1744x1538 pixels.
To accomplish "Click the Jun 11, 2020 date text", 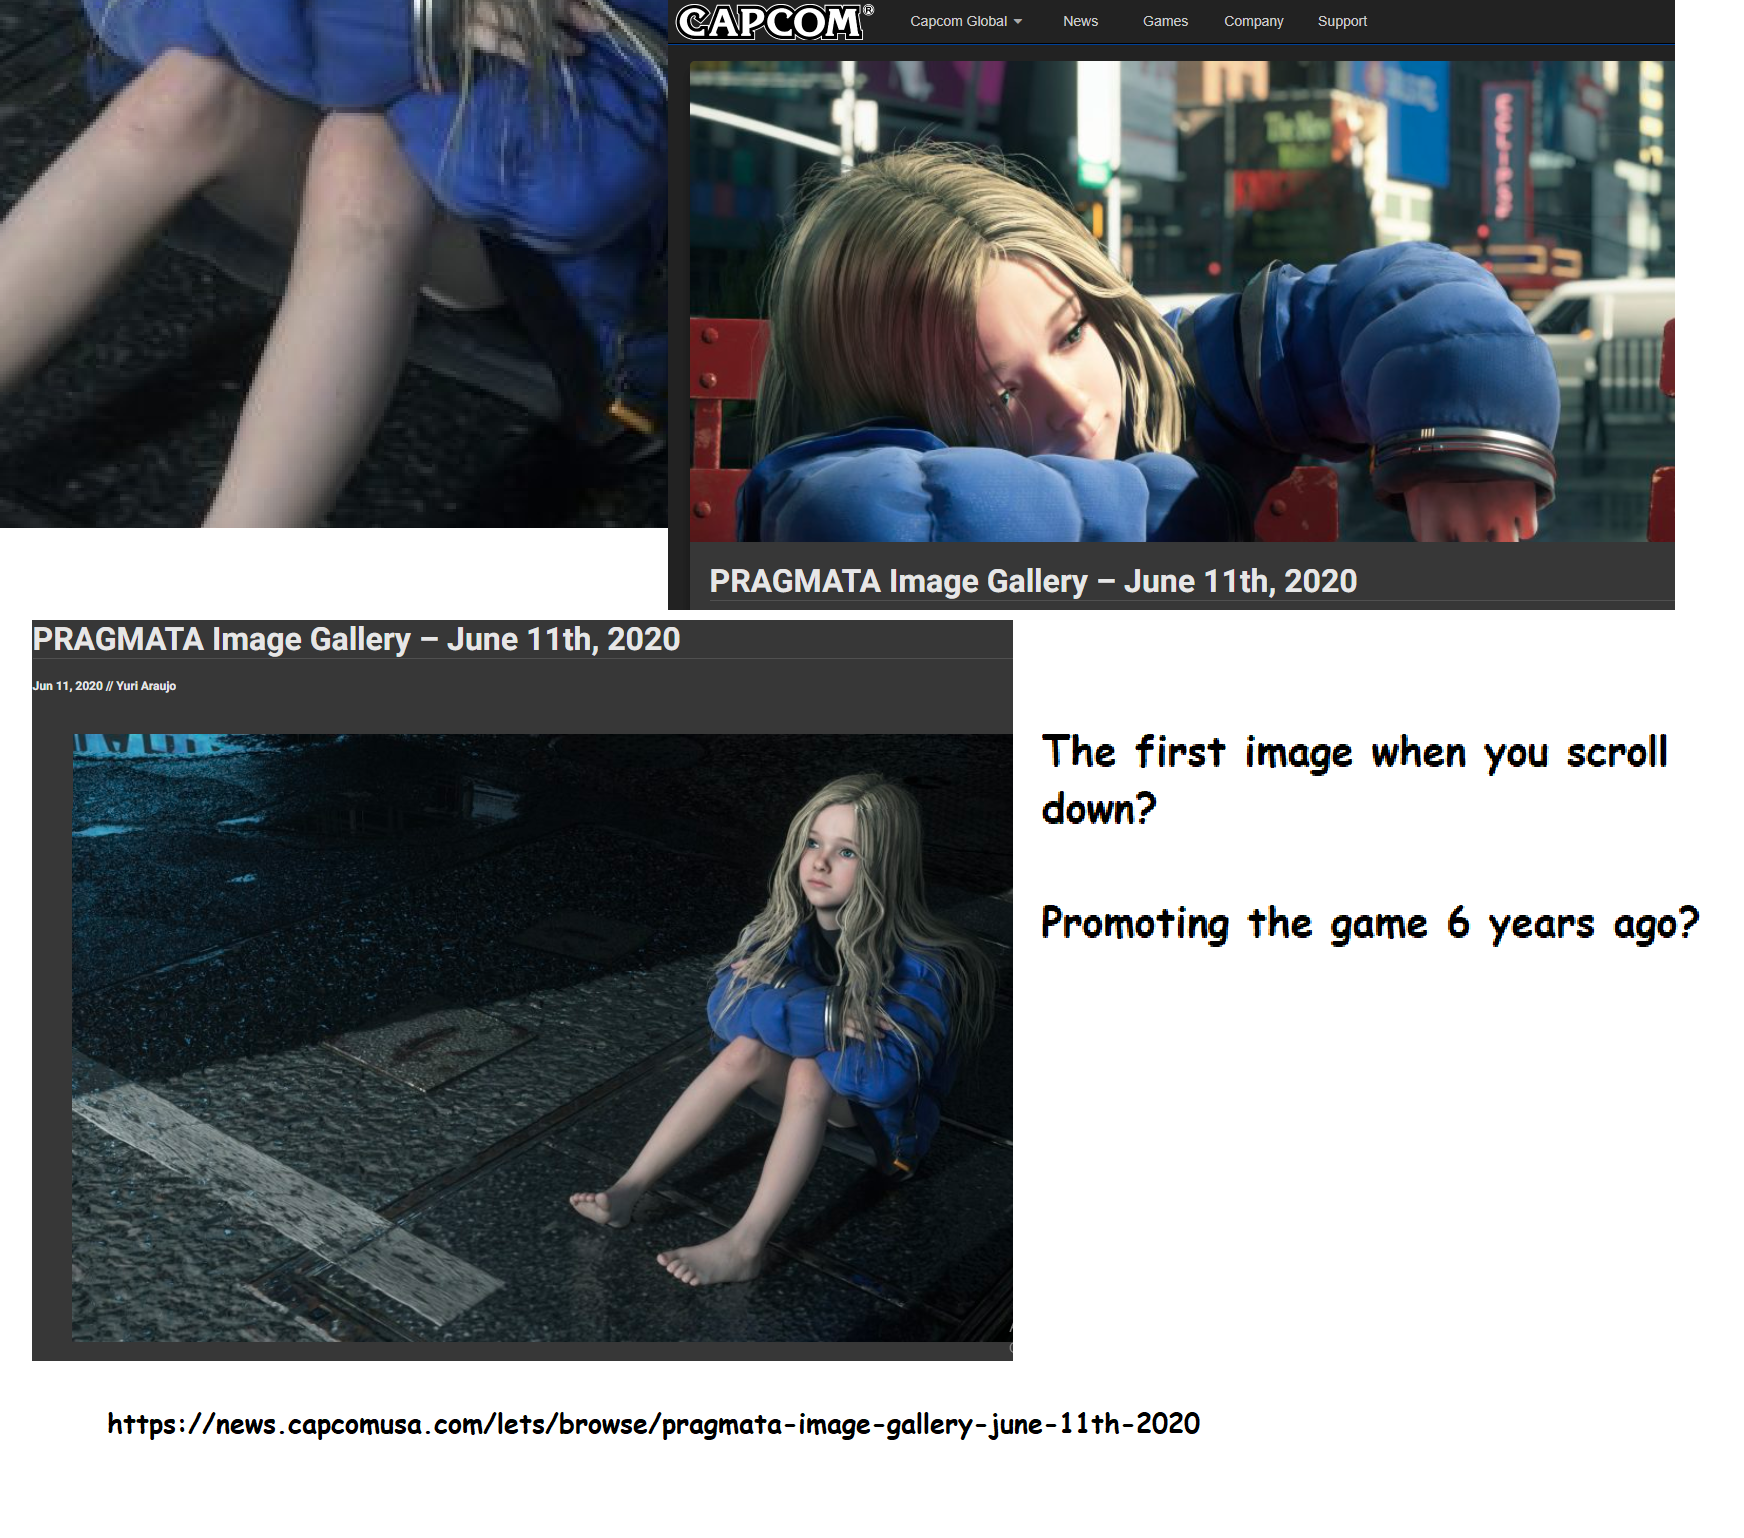I will (x=67, y=686).
